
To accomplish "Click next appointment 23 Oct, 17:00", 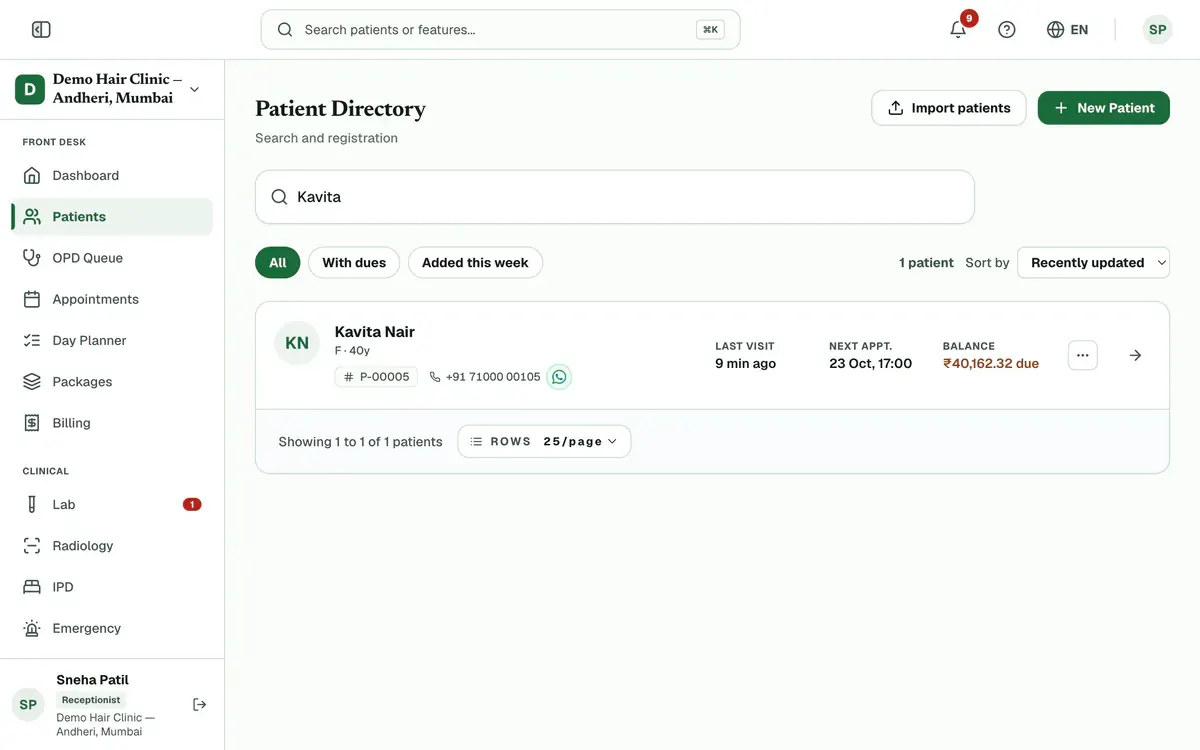I will 870,364.
